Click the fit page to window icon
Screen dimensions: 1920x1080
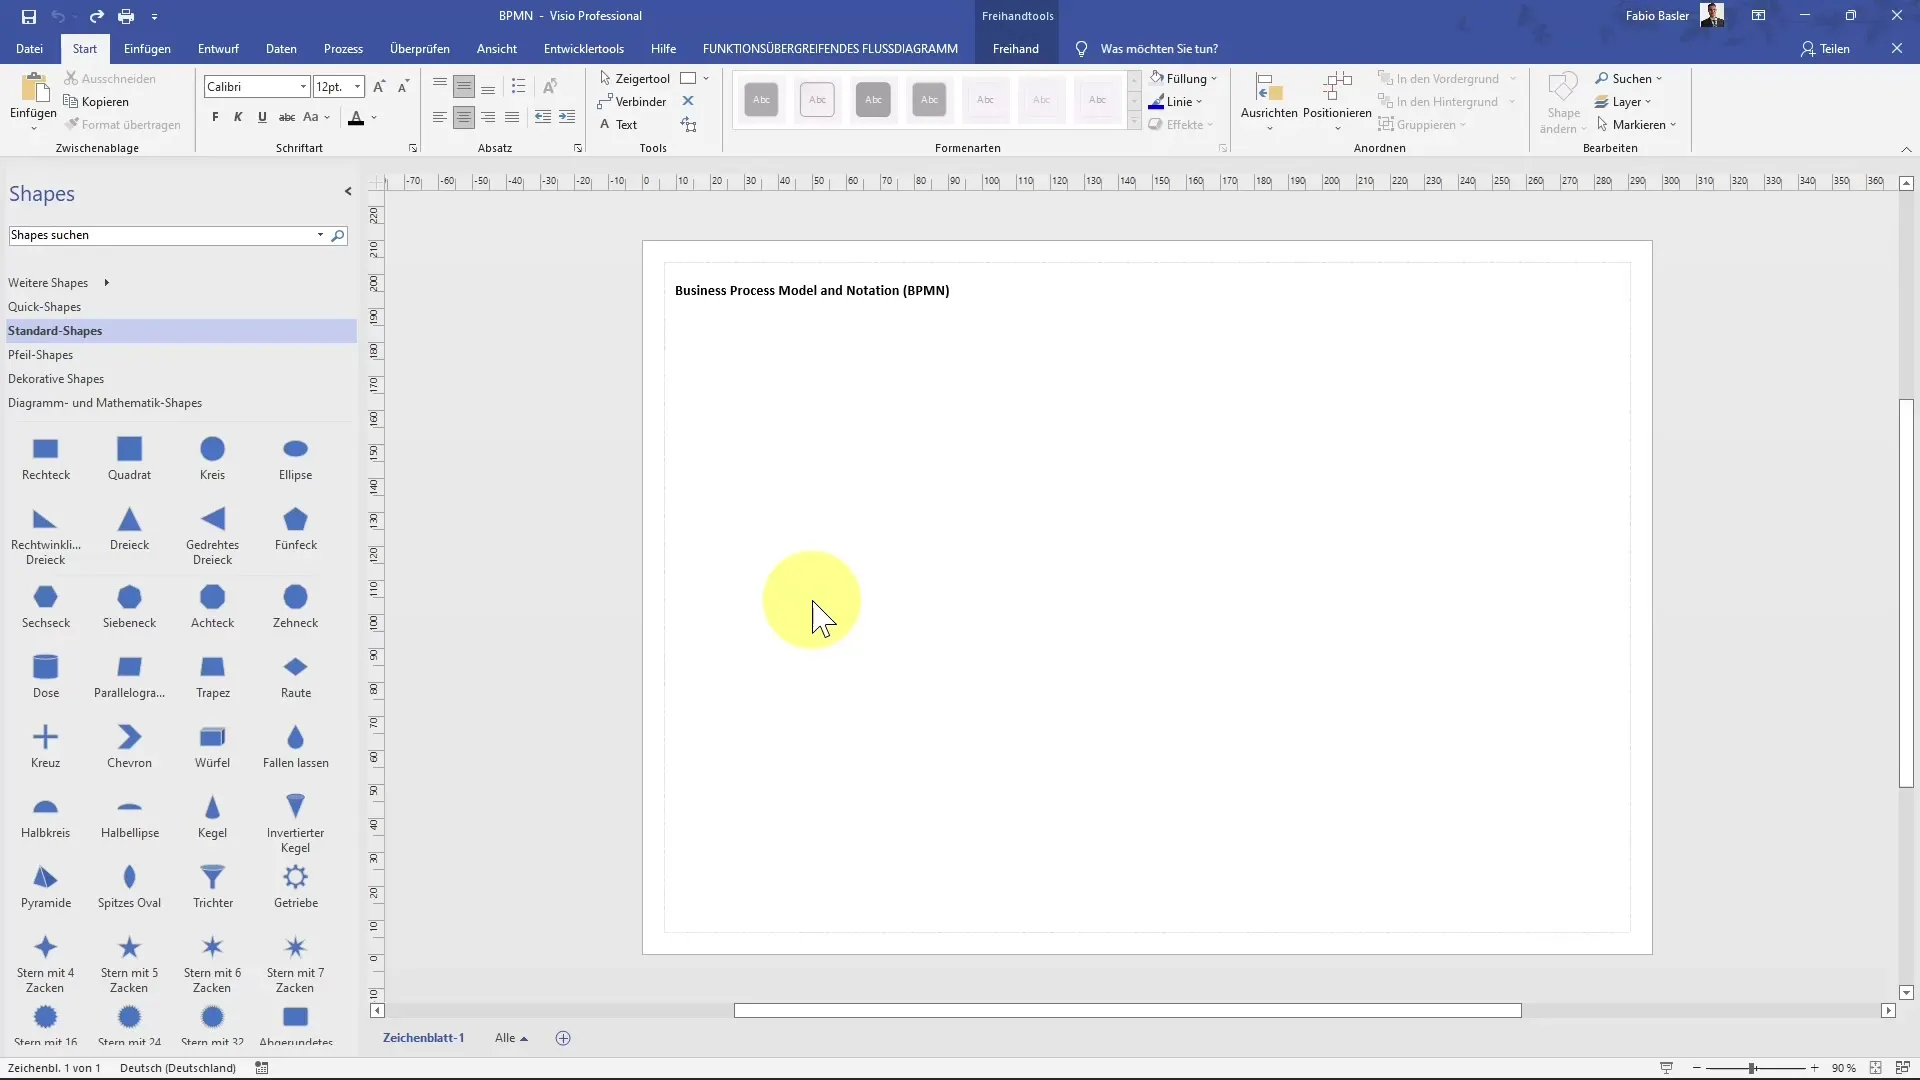pos(1876,1068)
